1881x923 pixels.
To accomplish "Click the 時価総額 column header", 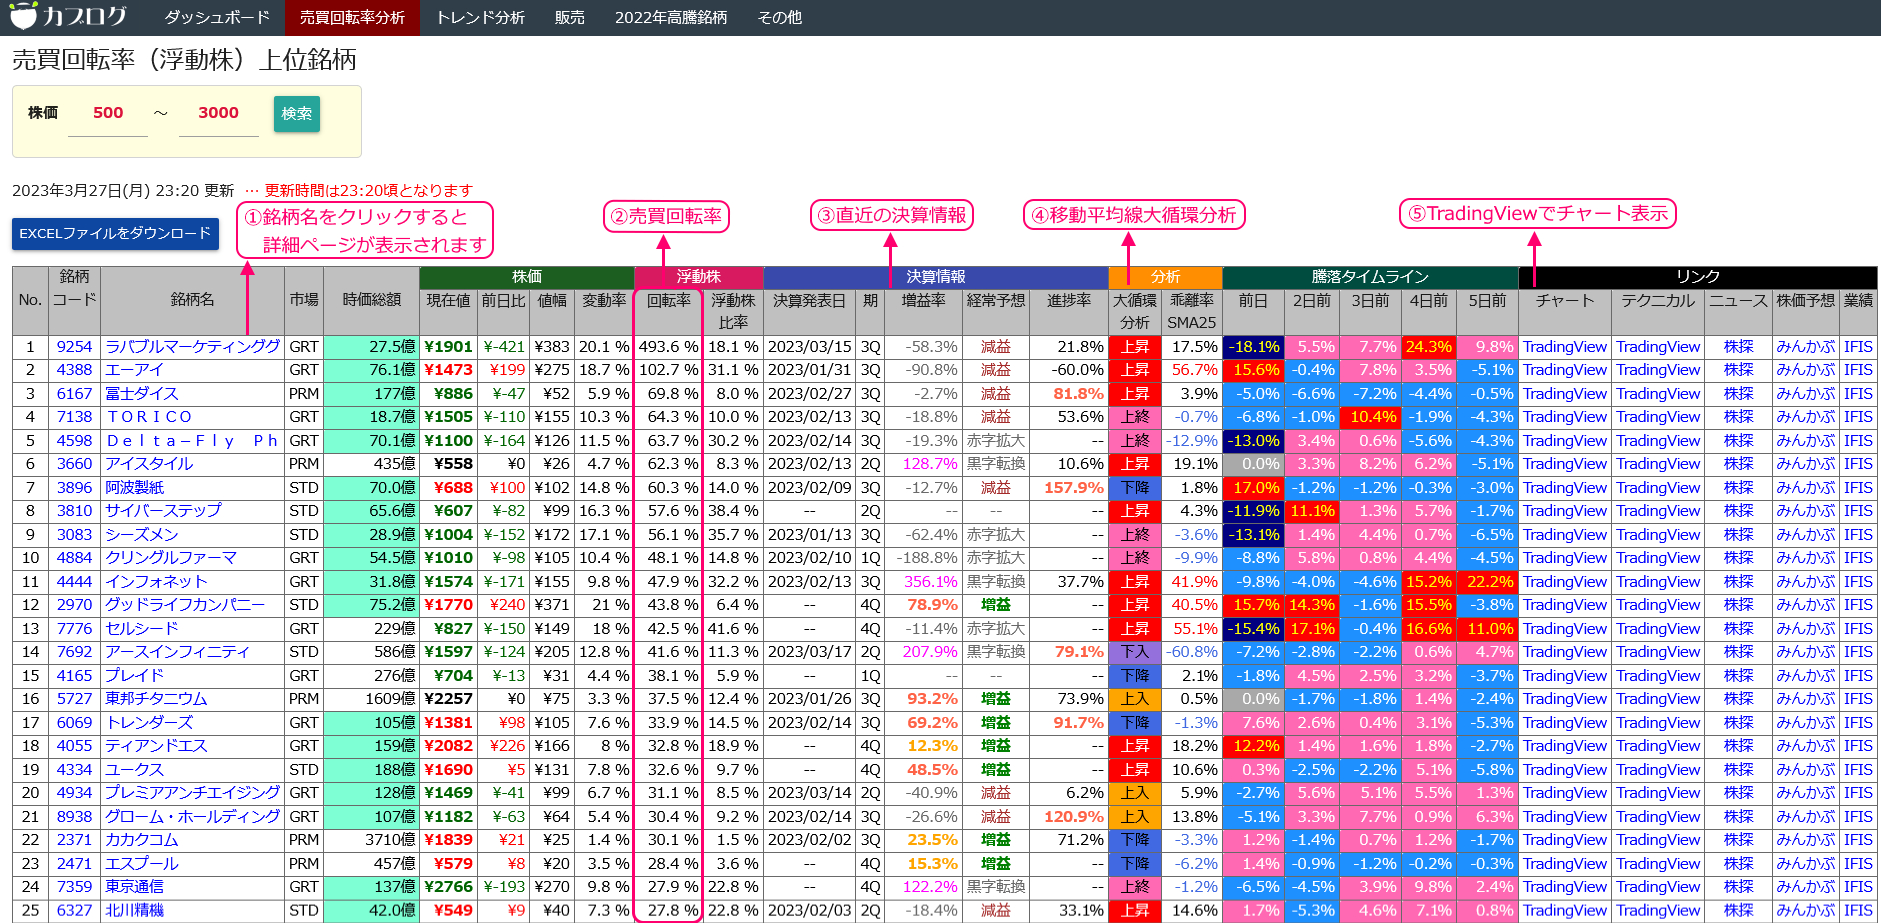I will 371,300.
